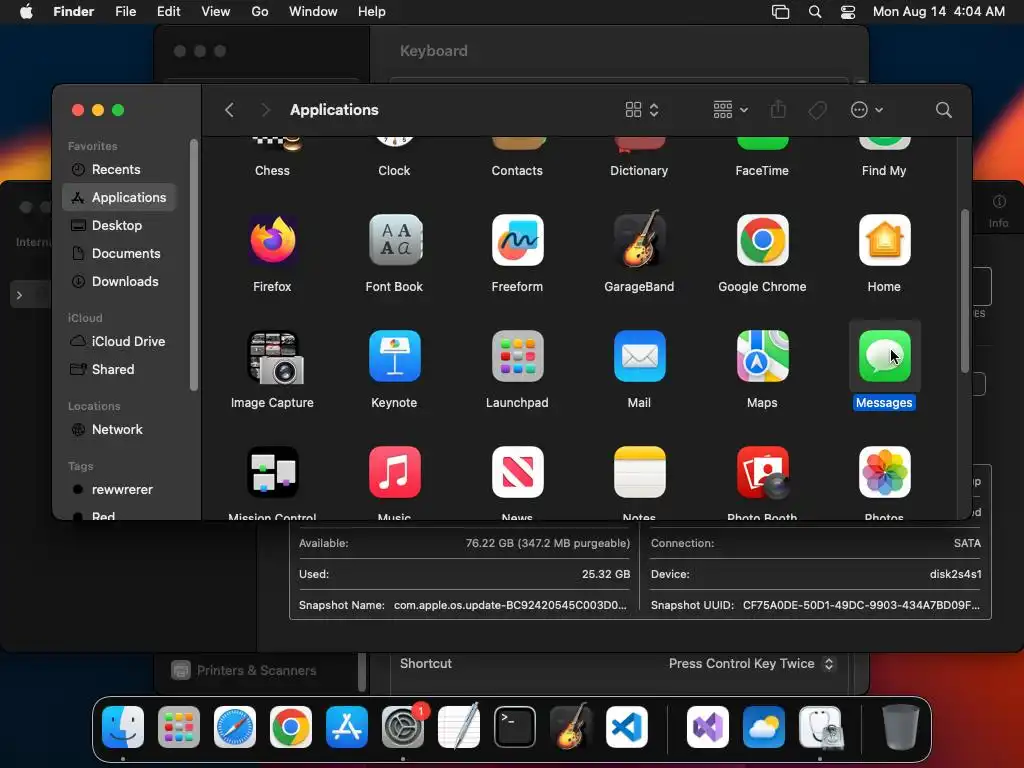Screen dimensions: 1024x768
Task: Open the Firefox application icon
Action: (272, 240)
